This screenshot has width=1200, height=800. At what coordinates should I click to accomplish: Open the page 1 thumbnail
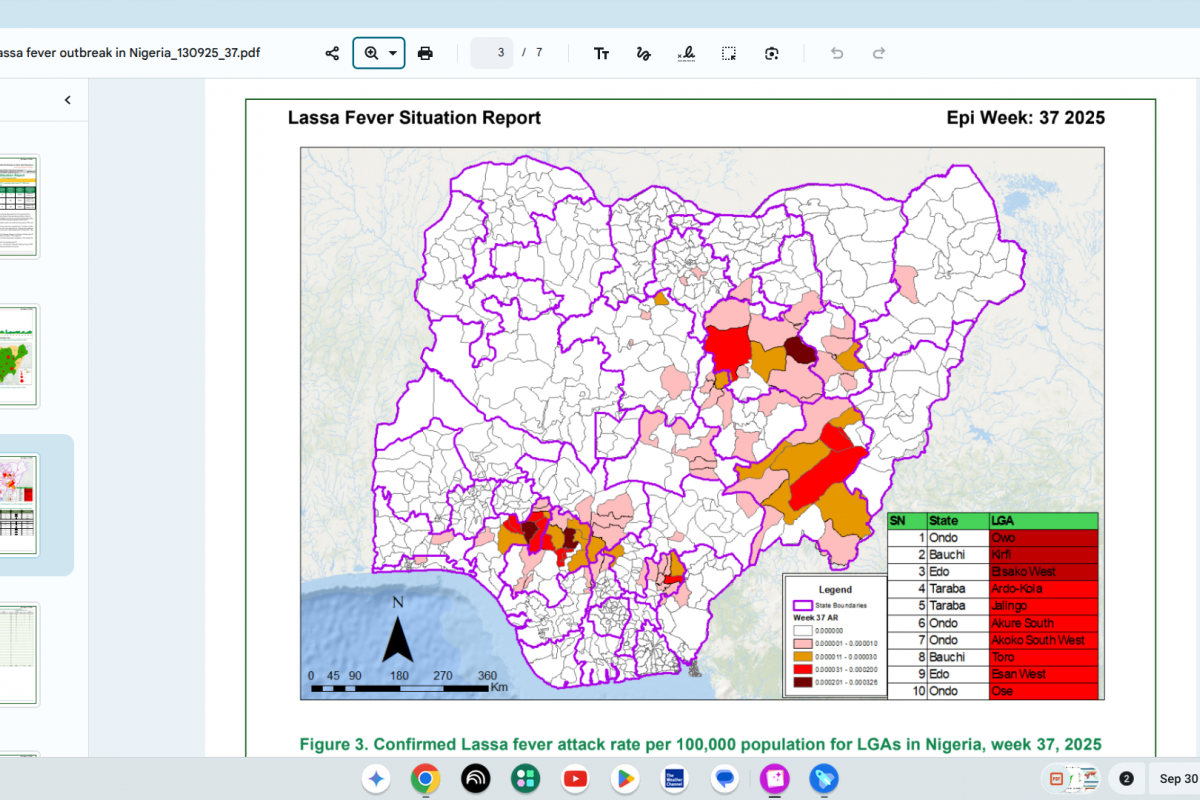(x=20, y=206)
